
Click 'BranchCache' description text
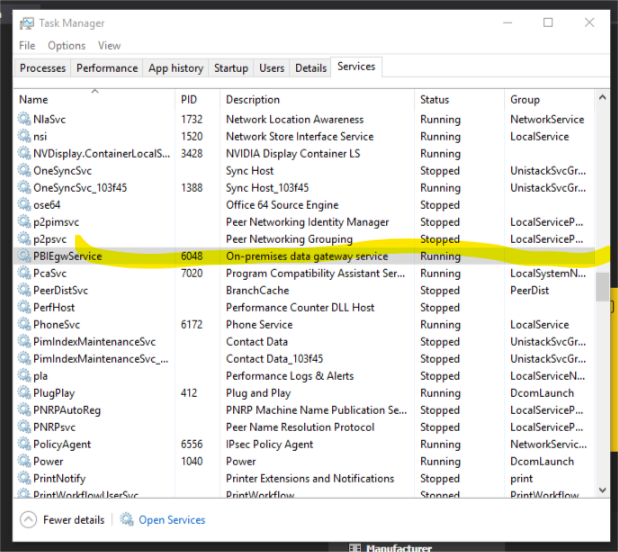257,290
